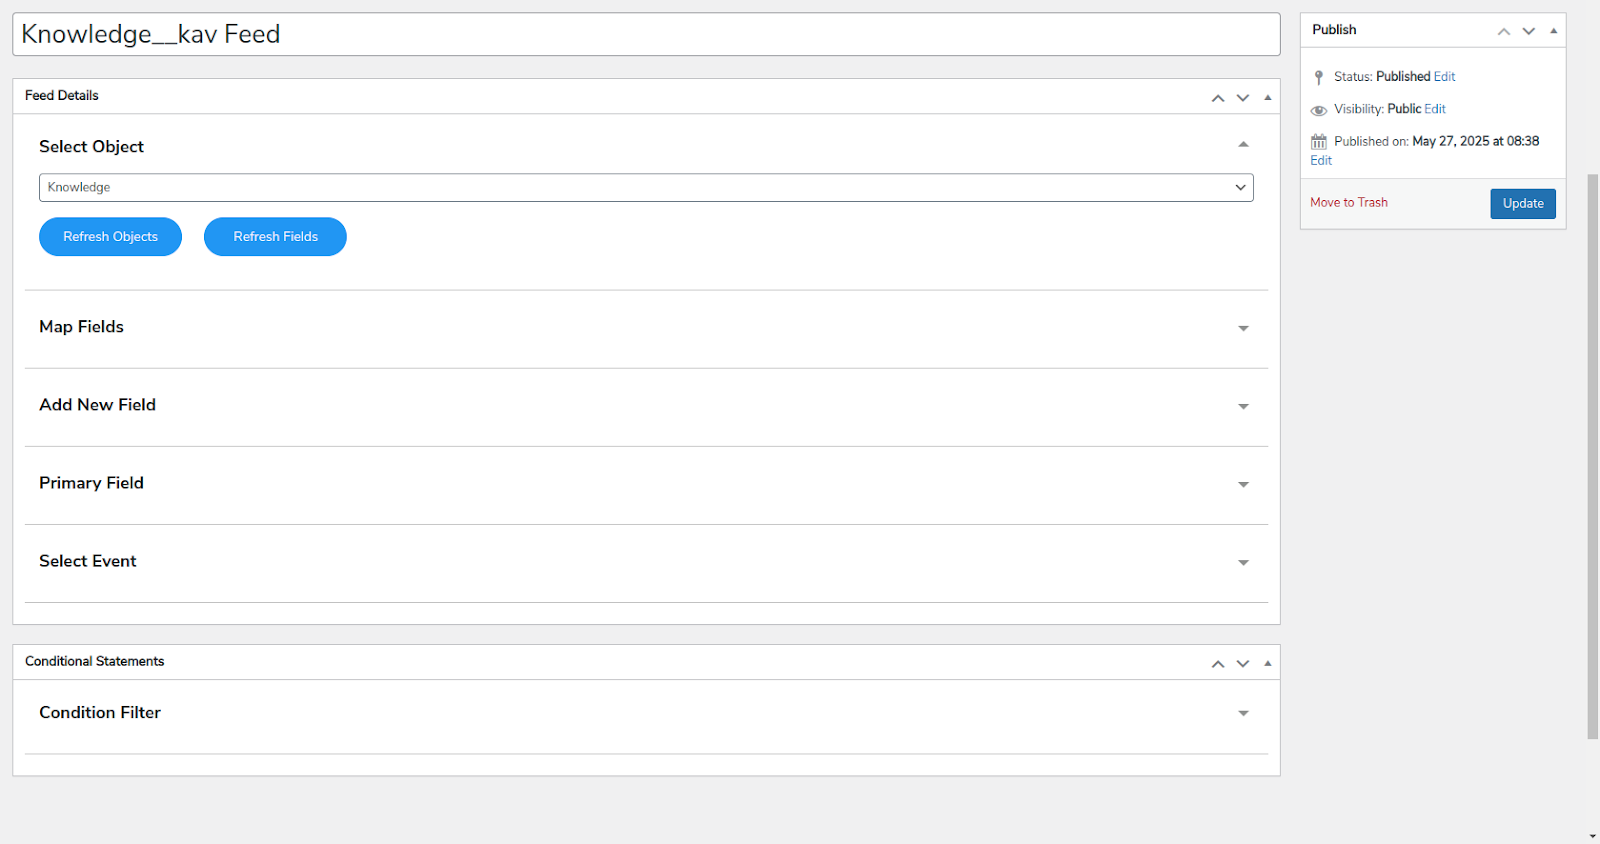Expand the Primary Field section
This screenshot has height=844, width=1600.
coord(1243,484)
